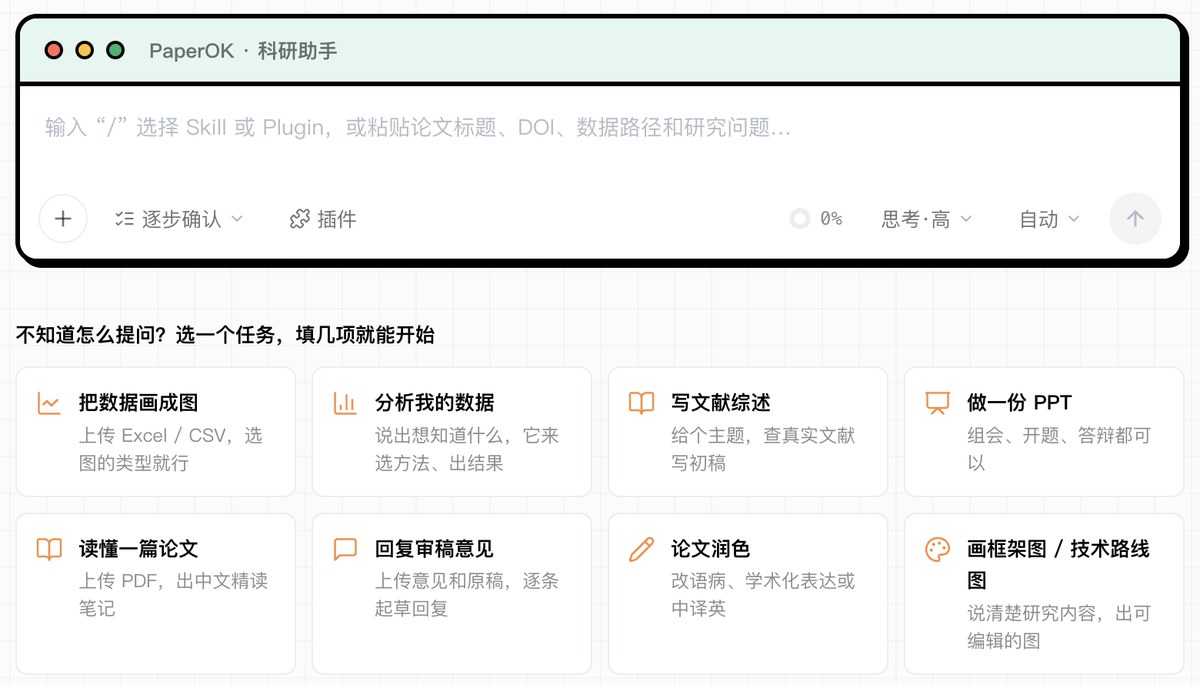Click description 上传 Excel / CSV，选图的类型就行
The width and height of the screenshot is (1200, 685).
coord(170,449)
